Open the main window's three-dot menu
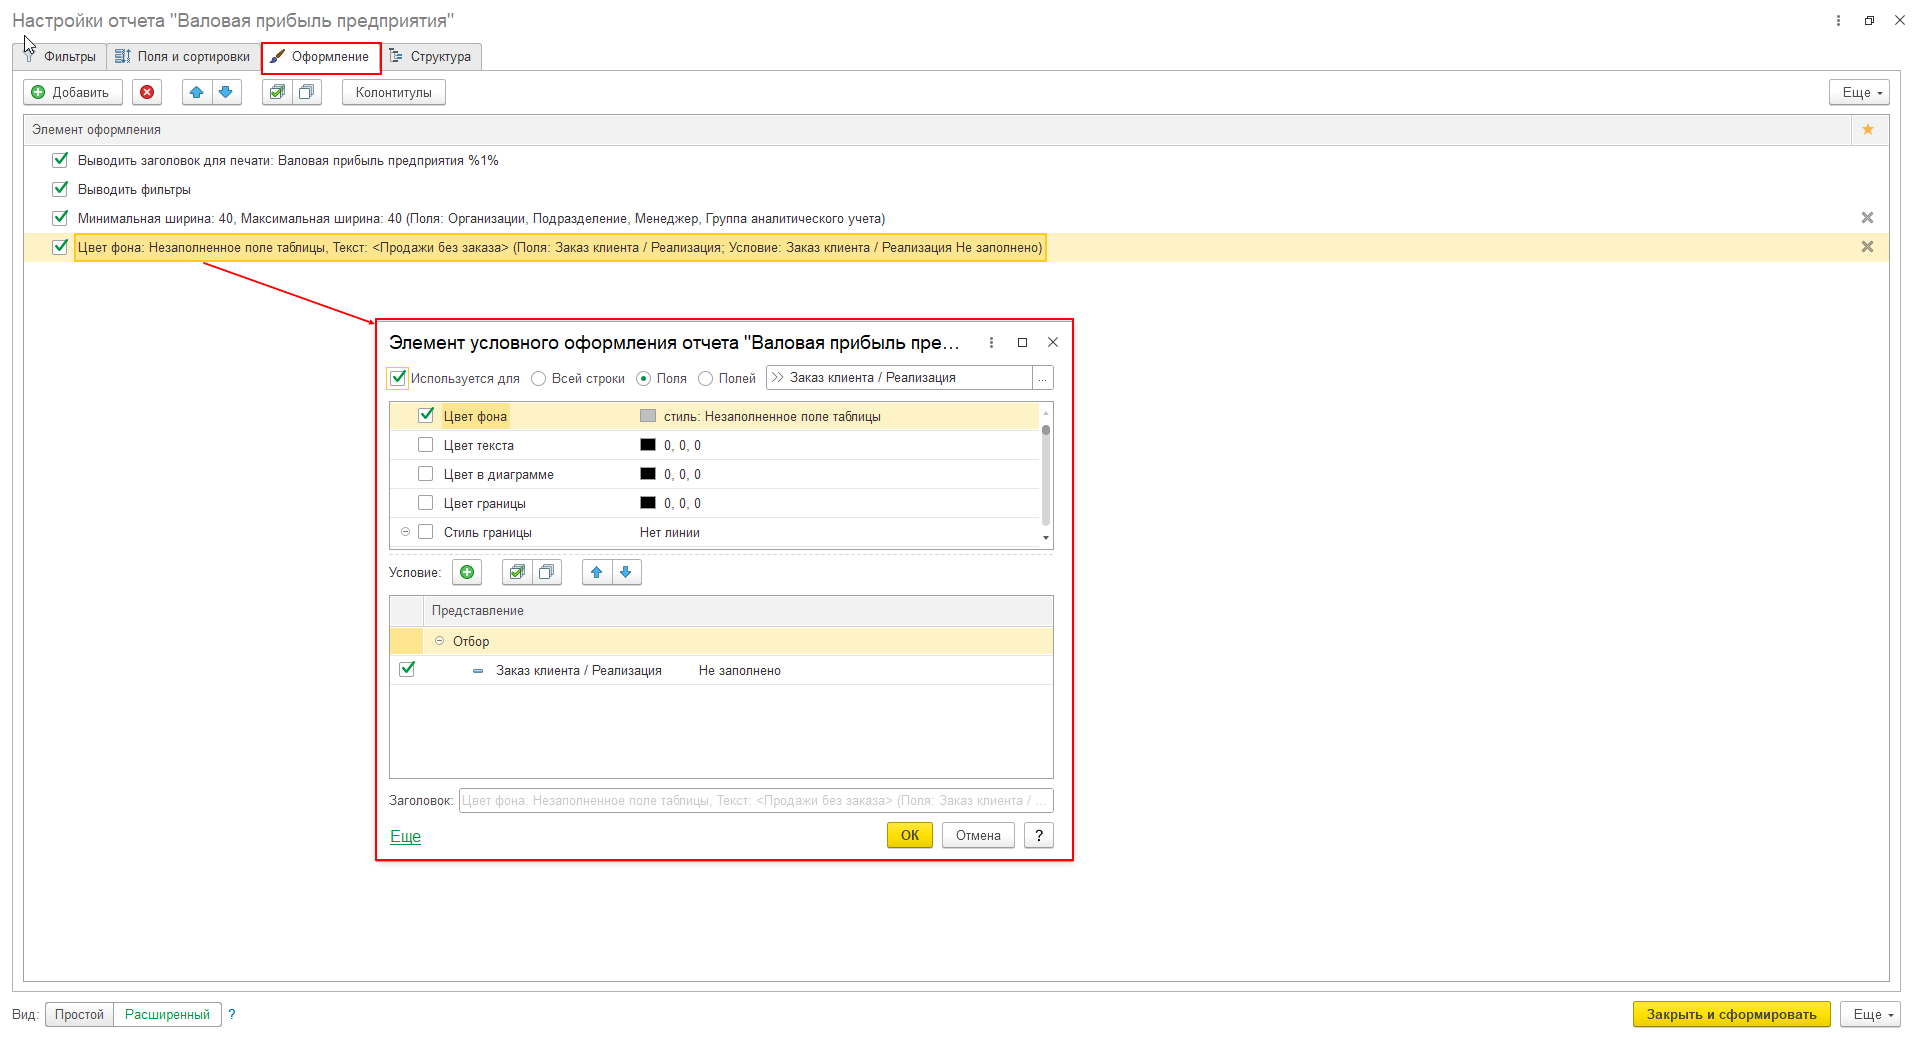 point(1838,20)
